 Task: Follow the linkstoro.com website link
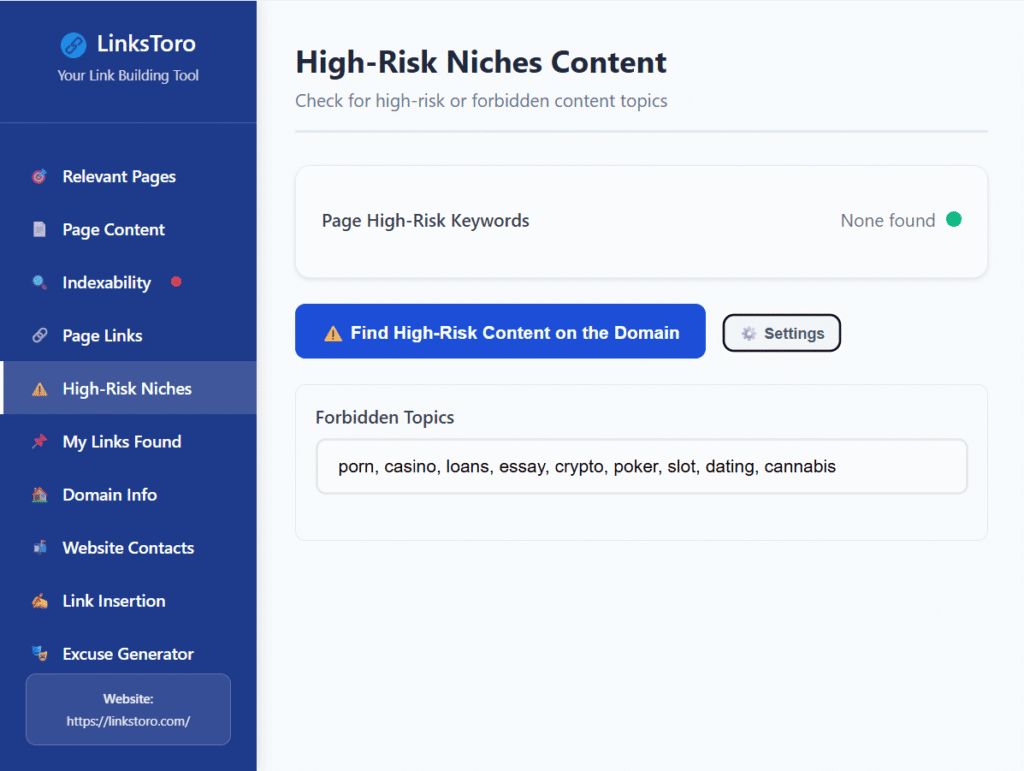[128, 720]
